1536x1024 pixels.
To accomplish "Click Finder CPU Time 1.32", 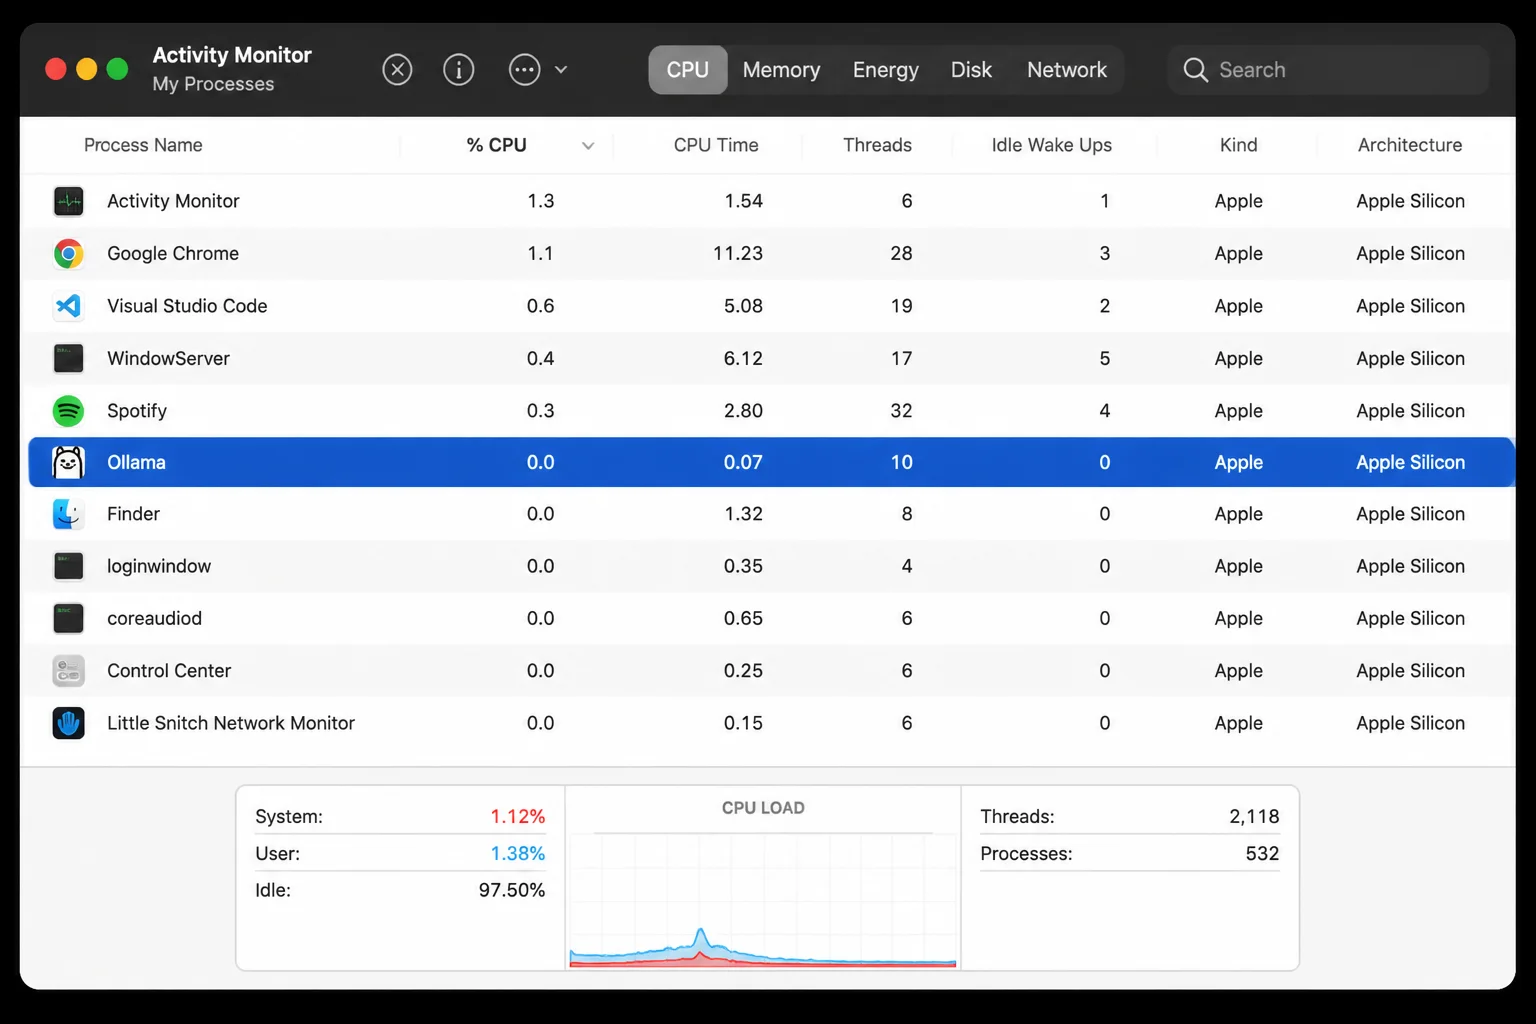I will pyautogui.click(x=743, y=514).
